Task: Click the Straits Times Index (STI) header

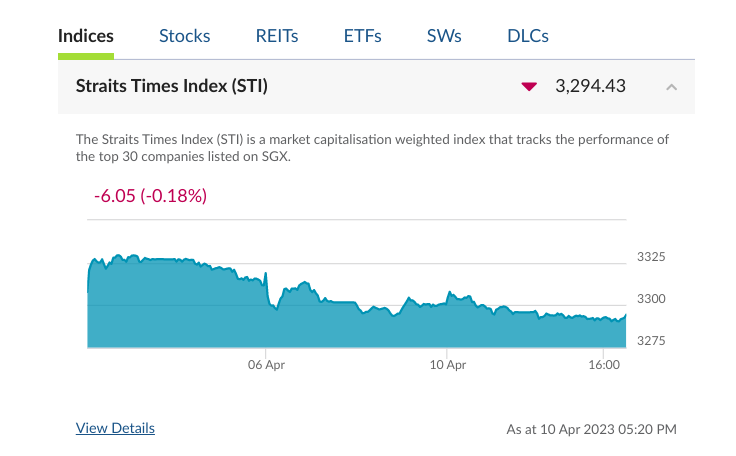Action: coord(172,86)
